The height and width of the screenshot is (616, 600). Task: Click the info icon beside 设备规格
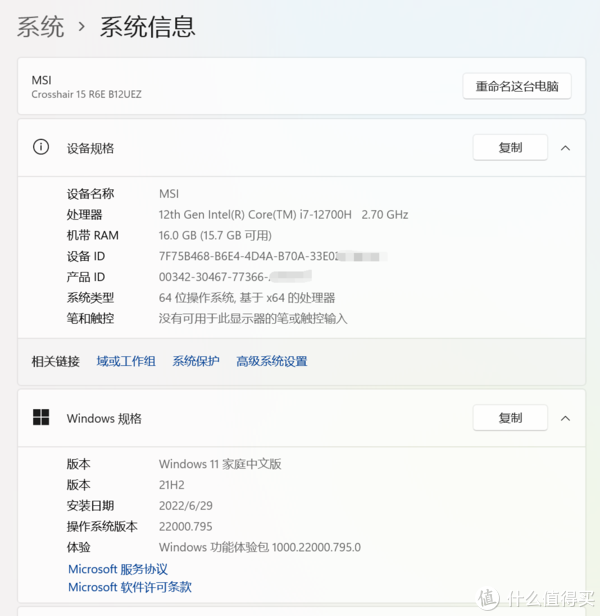[41, 147]
